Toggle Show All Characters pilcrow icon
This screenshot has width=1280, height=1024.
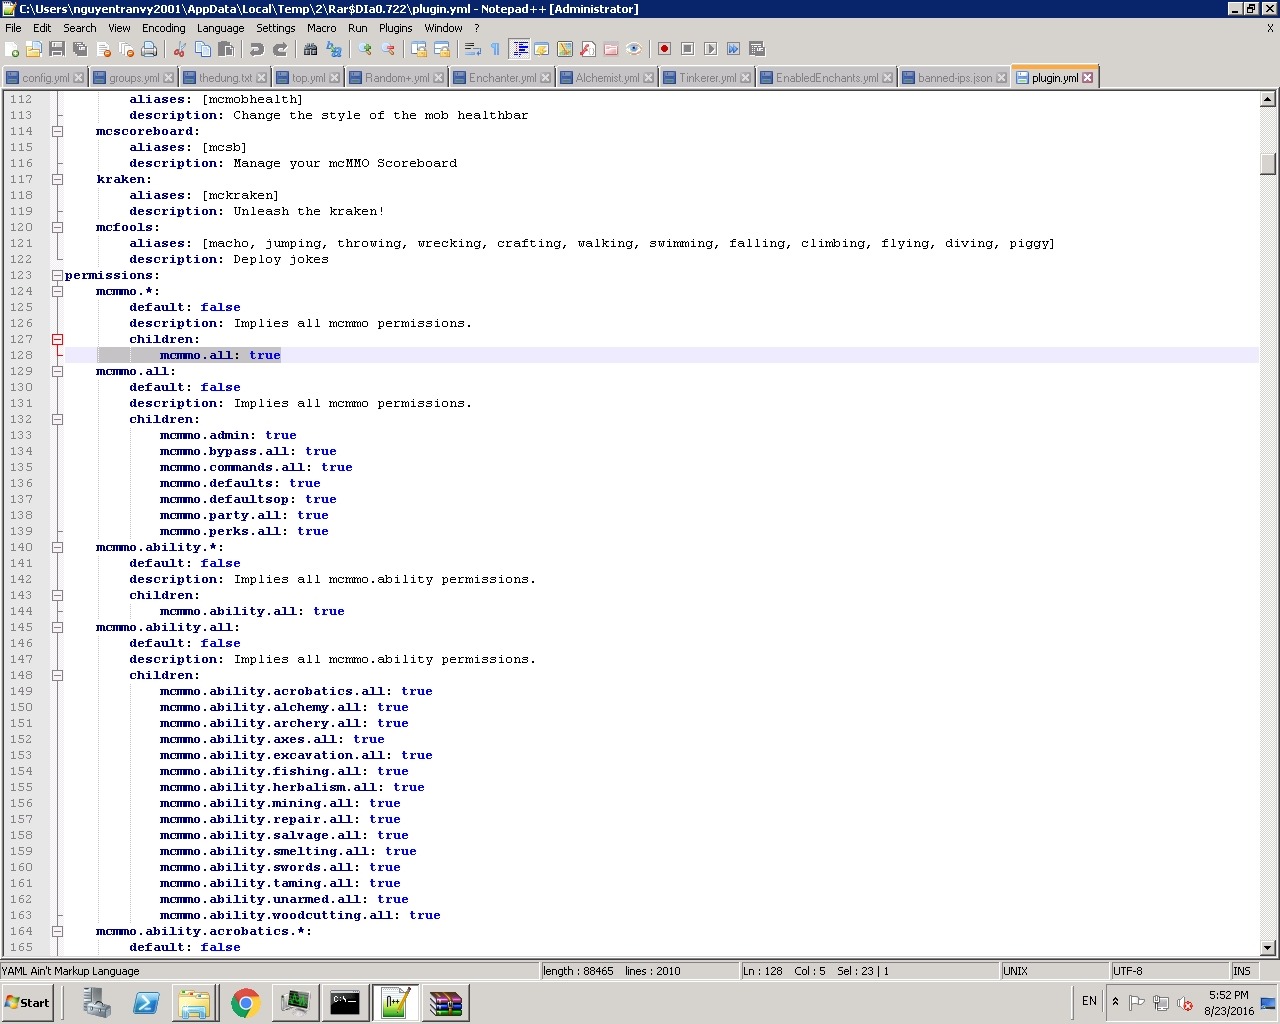click(495, 49)
